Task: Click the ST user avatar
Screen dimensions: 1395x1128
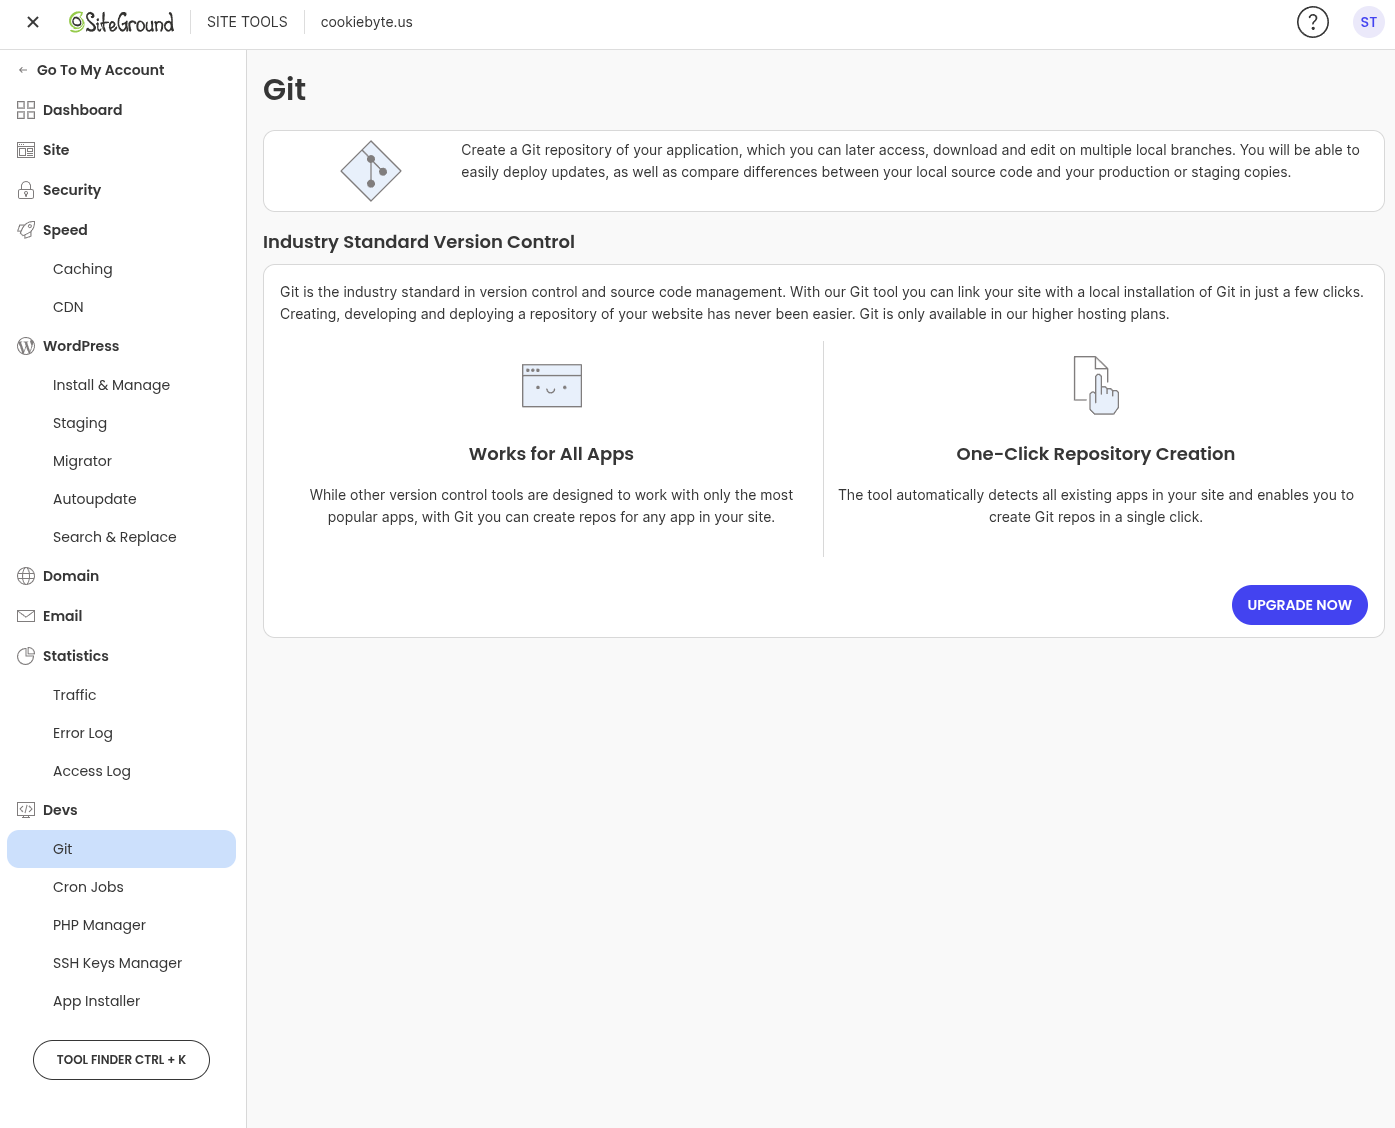Action: coord(1368,22)
